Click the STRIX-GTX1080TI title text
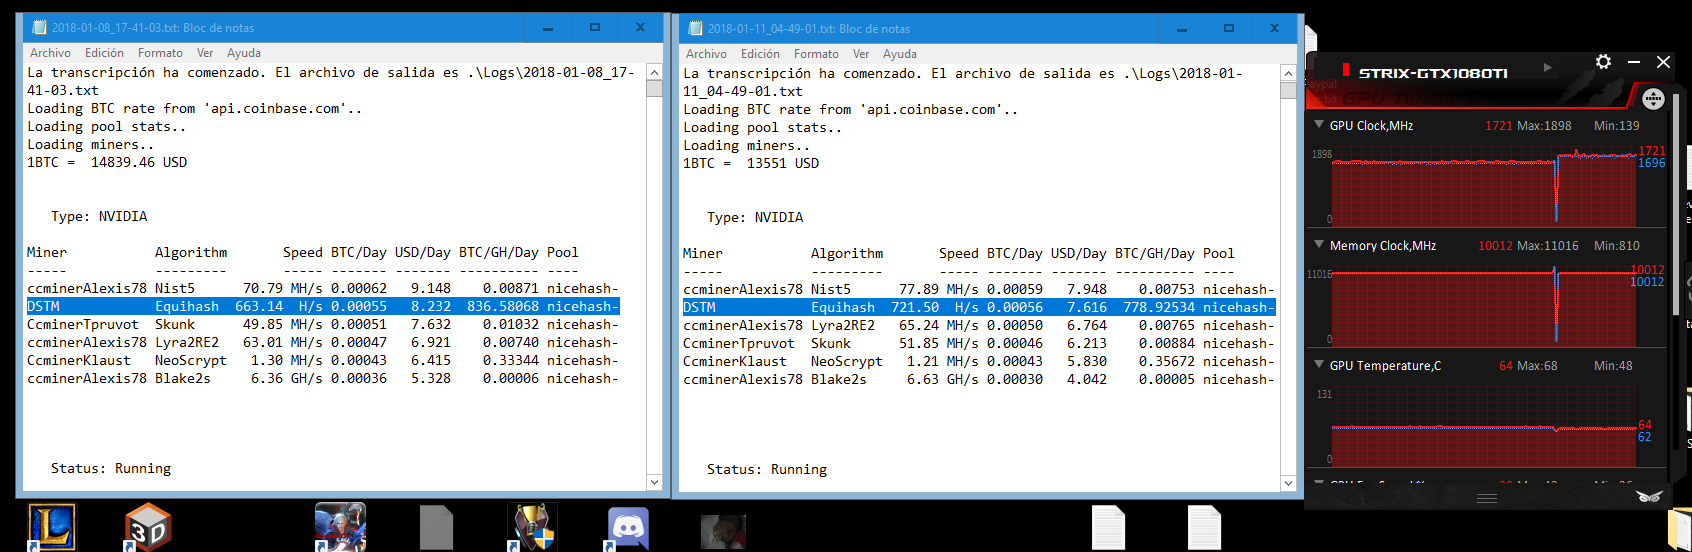1692x552 pixels. pos(1433,73)
